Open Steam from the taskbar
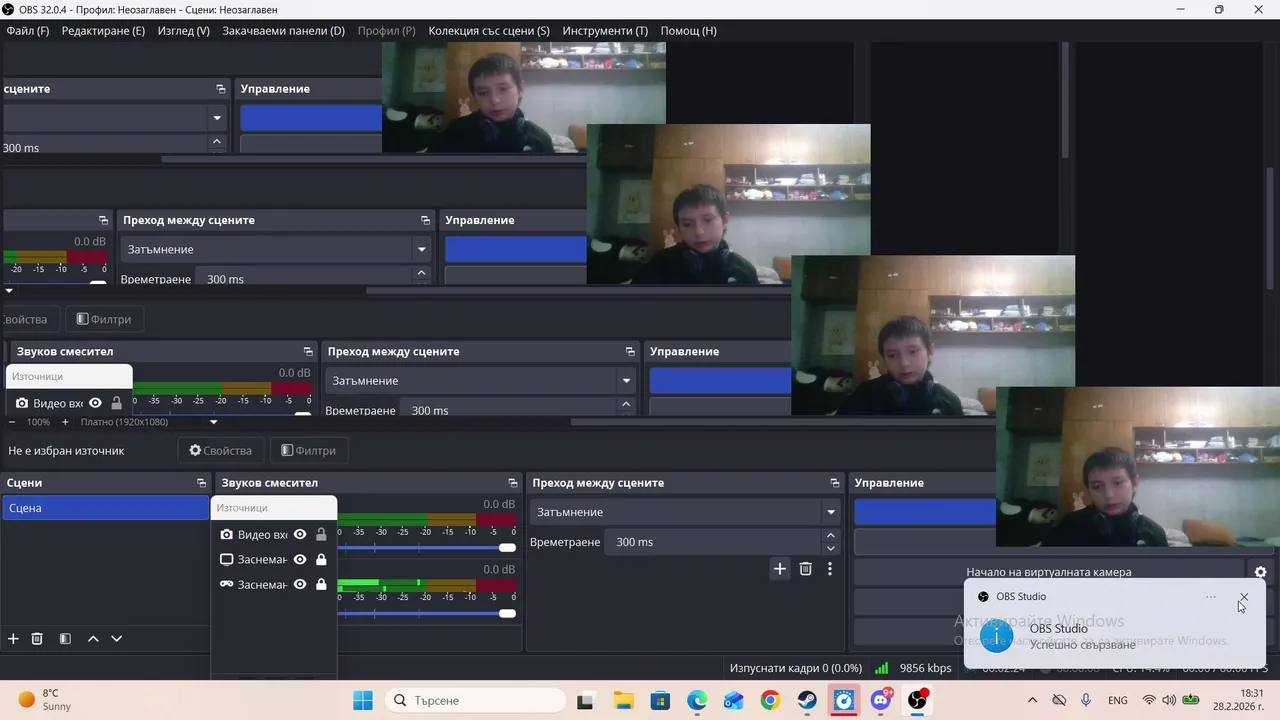The width and height of the screenshot is (1280, 720). pyautogui.click(x=807, y=701)
